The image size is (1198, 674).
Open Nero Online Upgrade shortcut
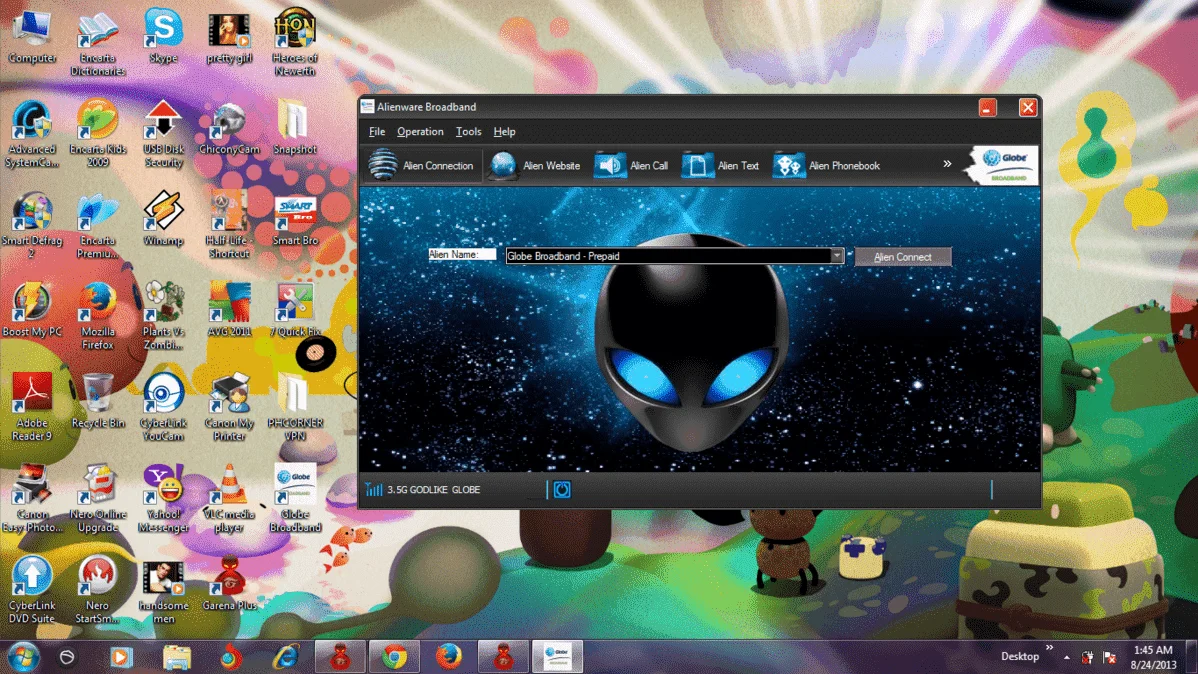98,499
